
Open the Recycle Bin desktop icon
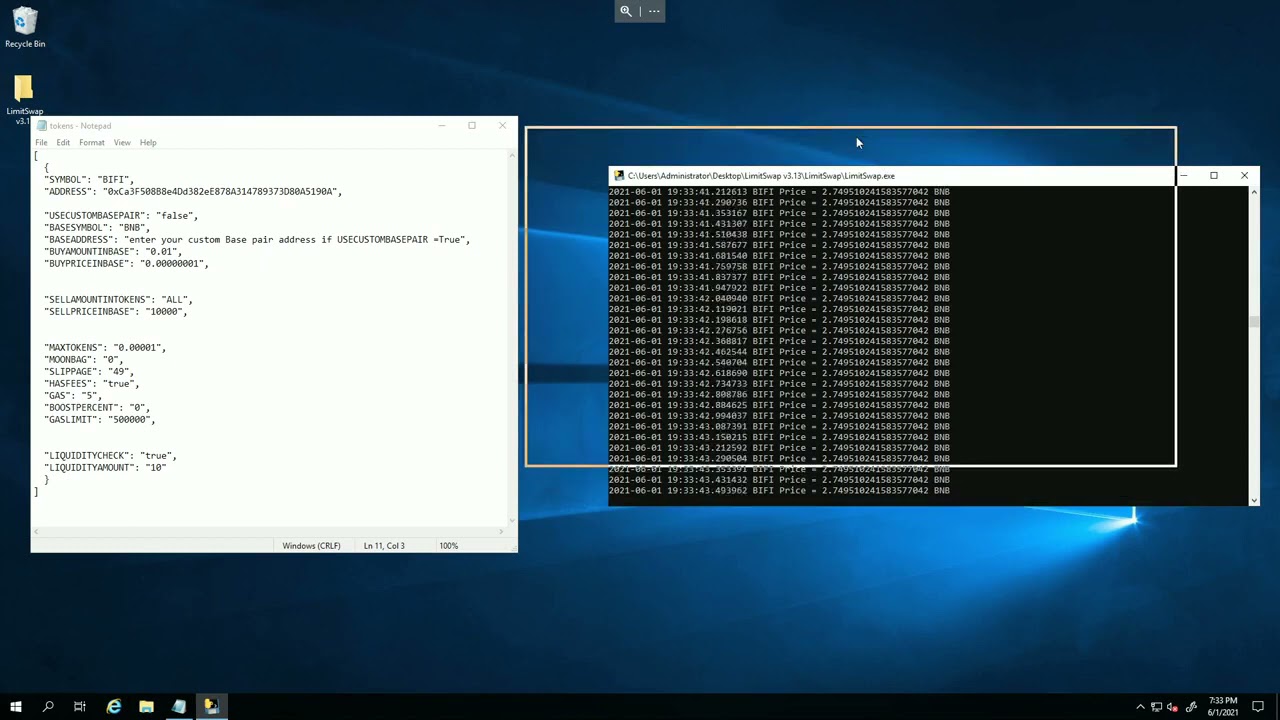[25, 28]
